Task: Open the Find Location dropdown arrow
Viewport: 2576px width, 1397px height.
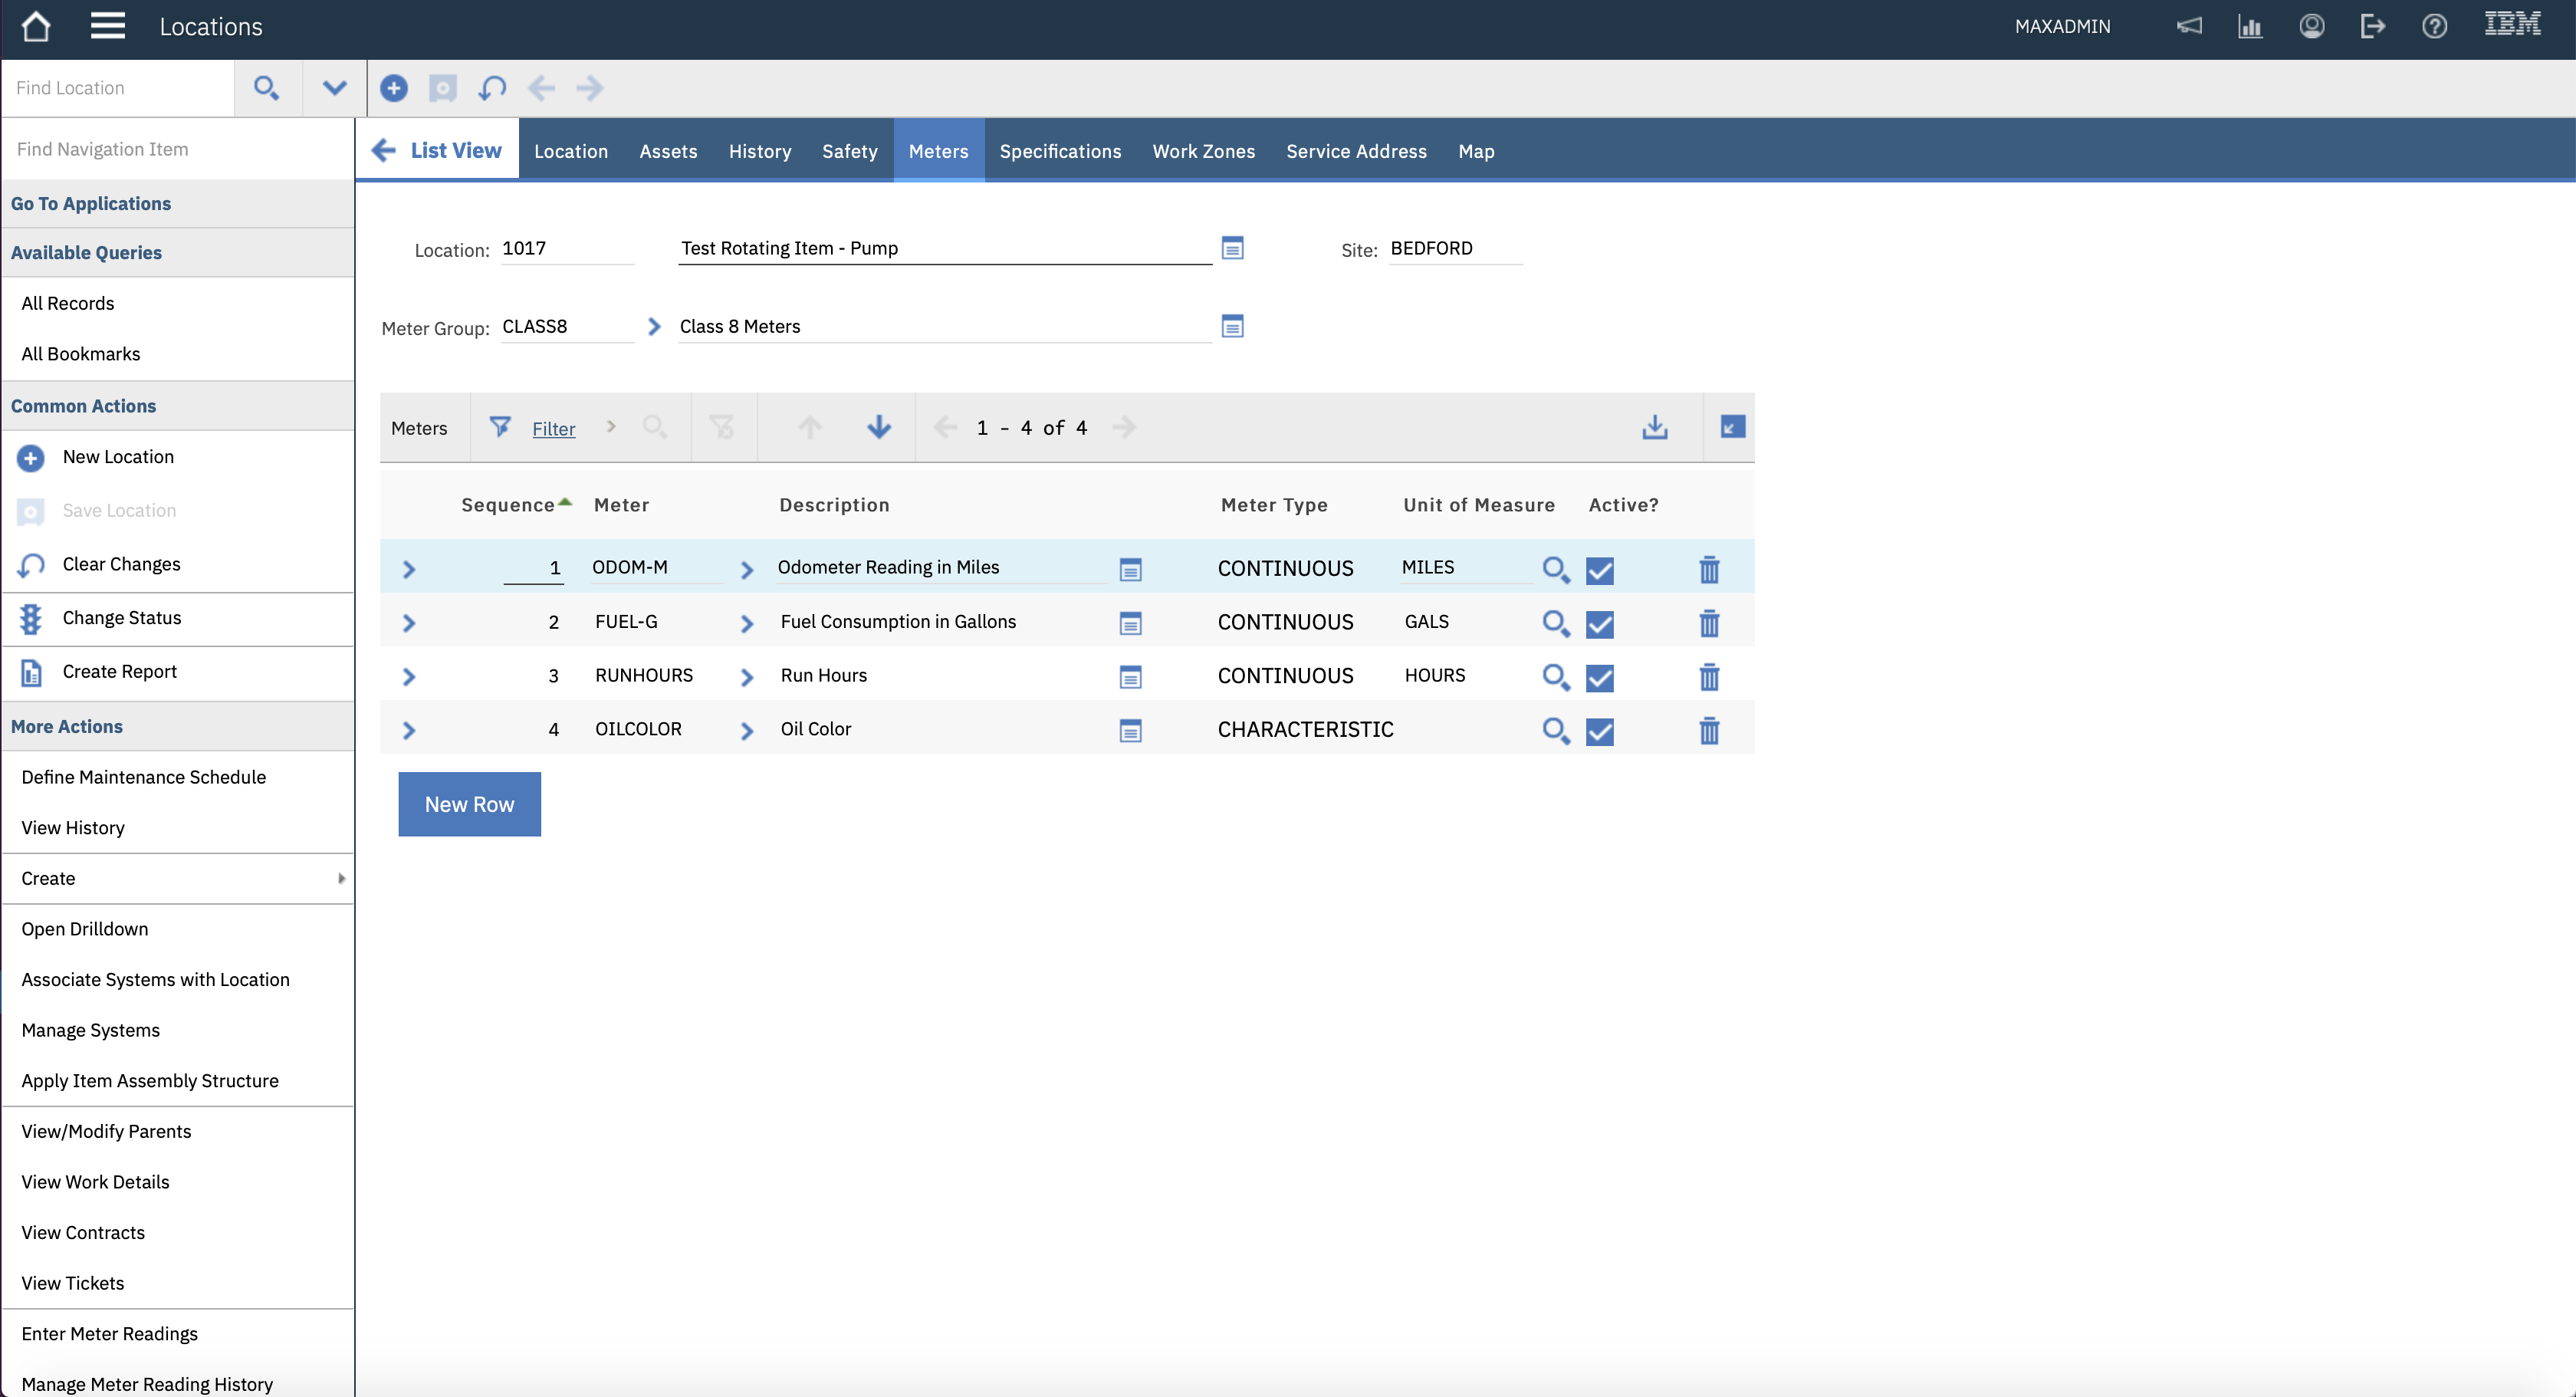Action: (334, 88)
